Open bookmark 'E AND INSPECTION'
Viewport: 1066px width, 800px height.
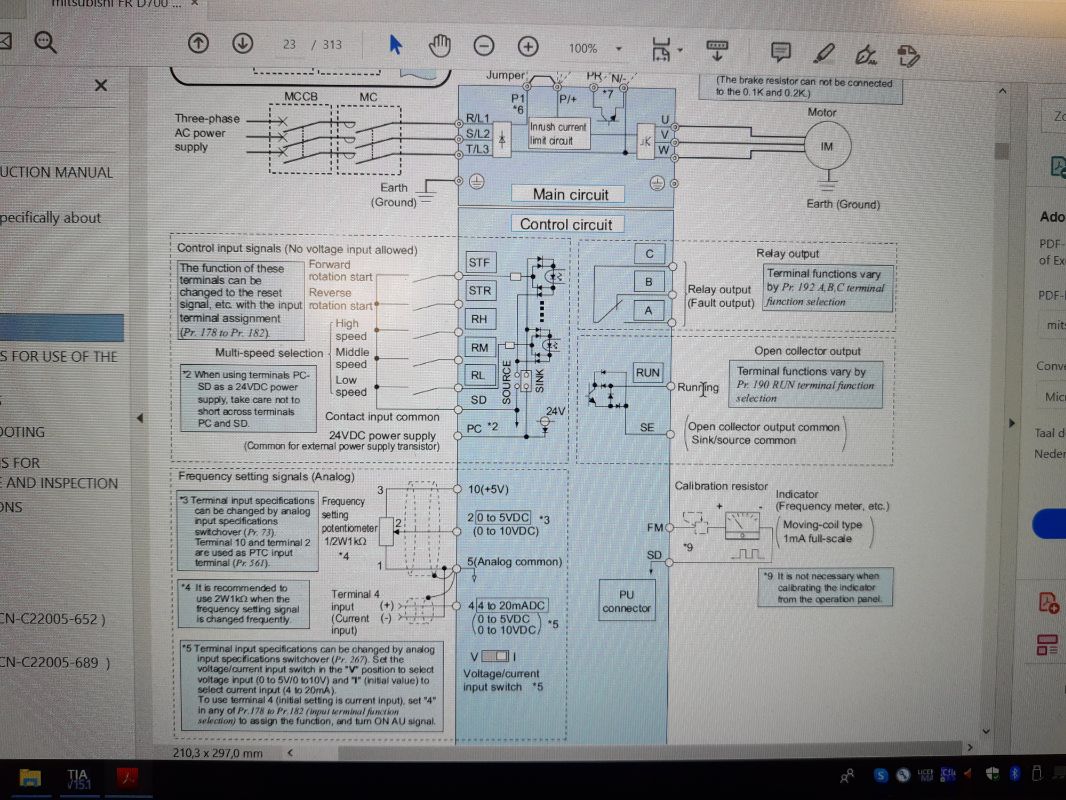point(59,483)
